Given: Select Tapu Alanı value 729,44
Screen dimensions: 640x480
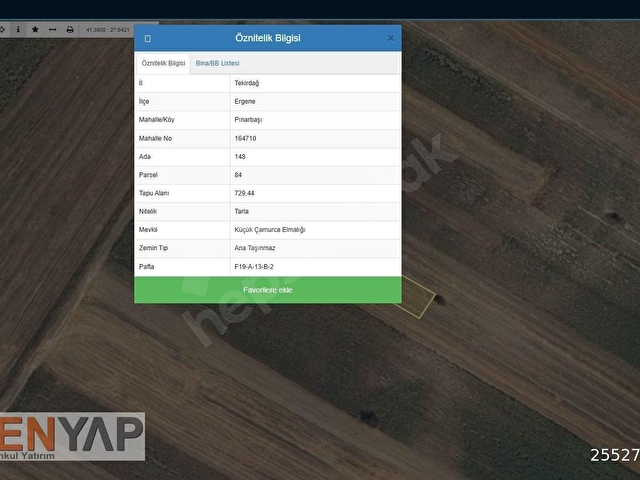Looking at the screenshot, I should click(x=244, y=193).
